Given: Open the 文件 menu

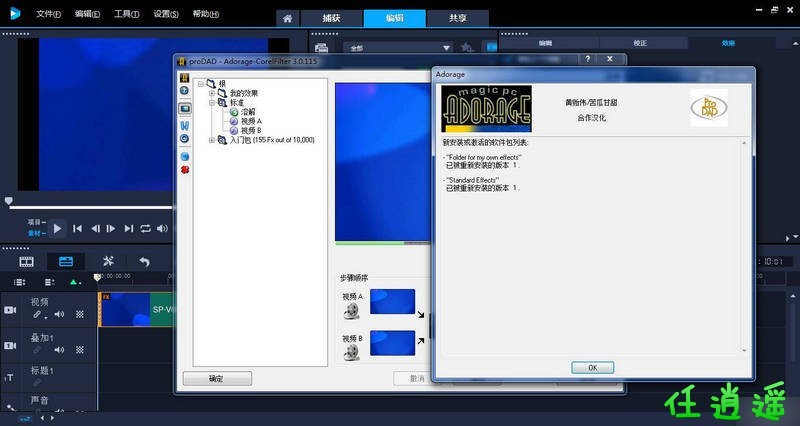Looking at the screenshot, I should pyautogui.click(x=48, y=14).
